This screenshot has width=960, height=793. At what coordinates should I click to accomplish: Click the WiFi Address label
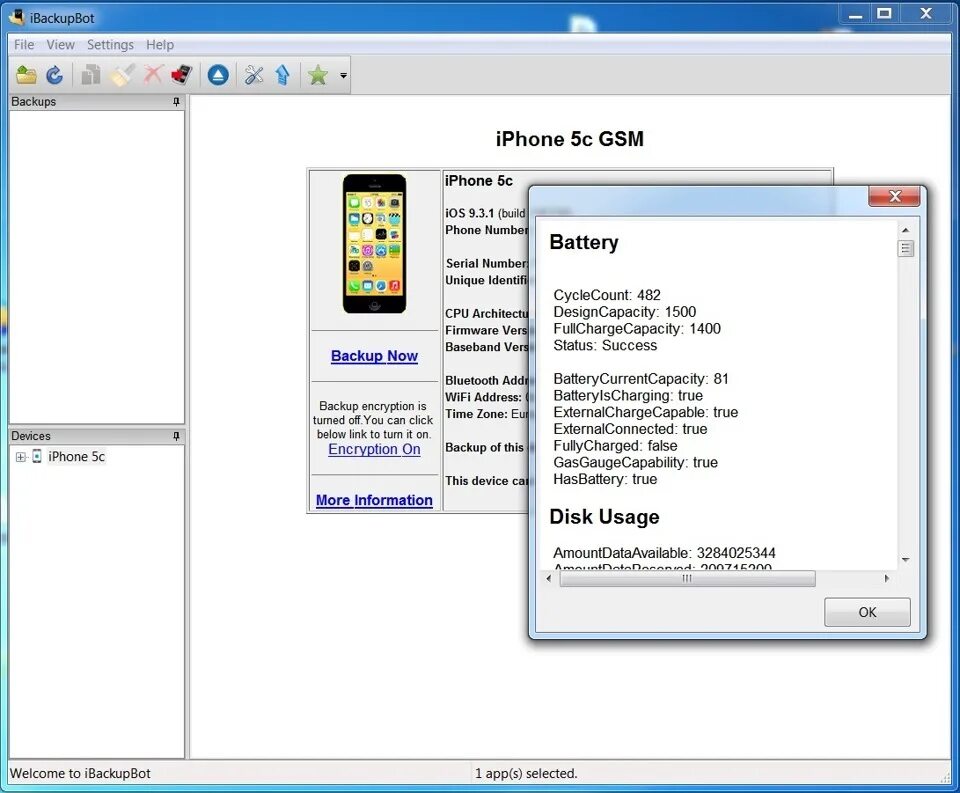483,397
